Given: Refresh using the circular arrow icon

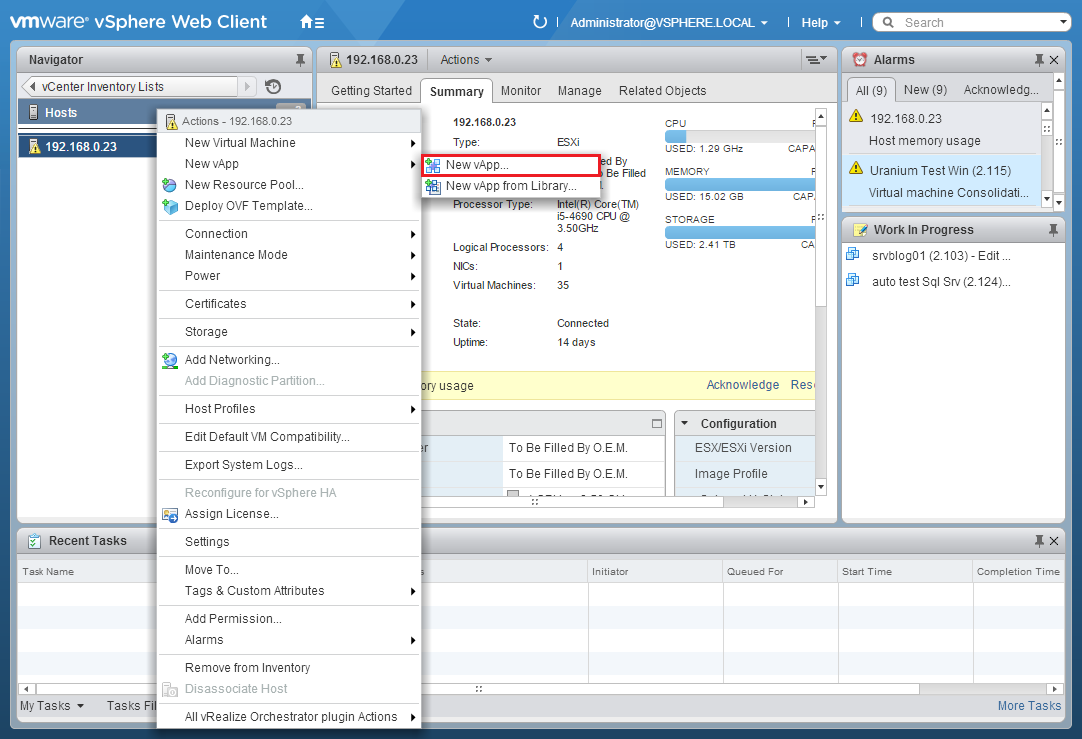Looking at the screenshot, I should (540, 22).
